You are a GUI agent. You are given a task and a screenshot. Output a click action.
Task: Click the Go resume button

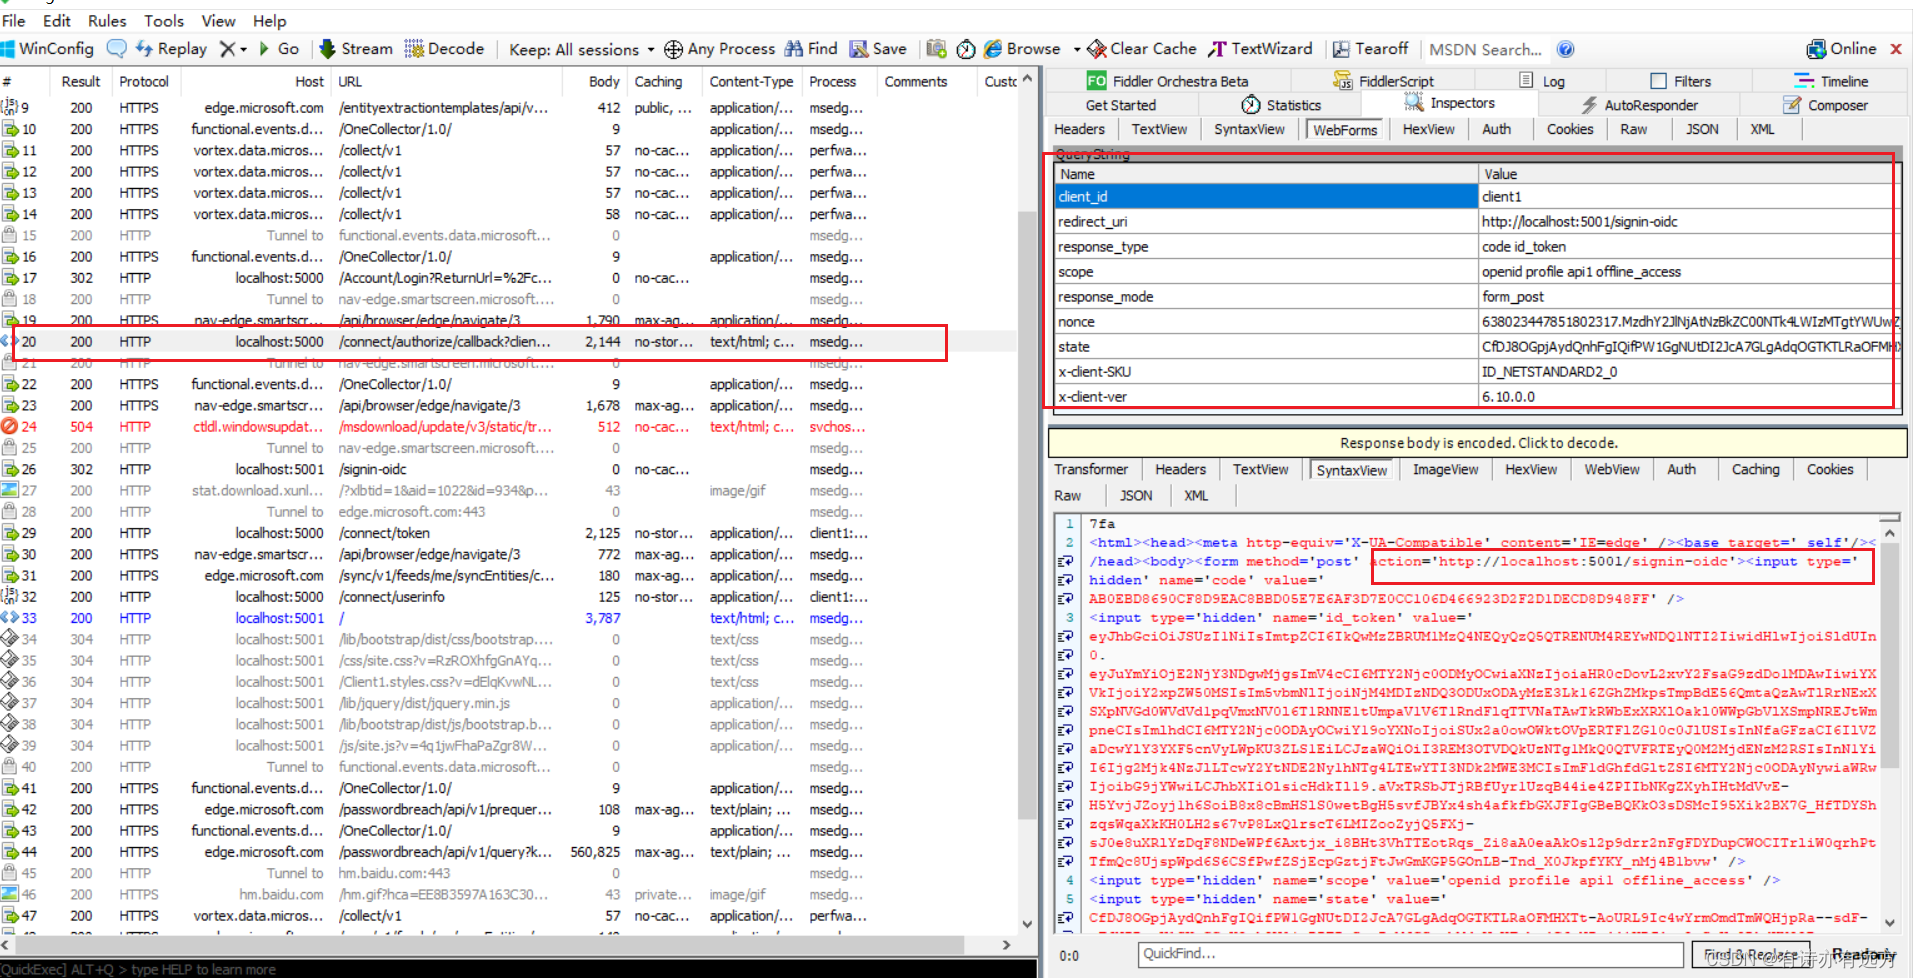coord(279,48)
